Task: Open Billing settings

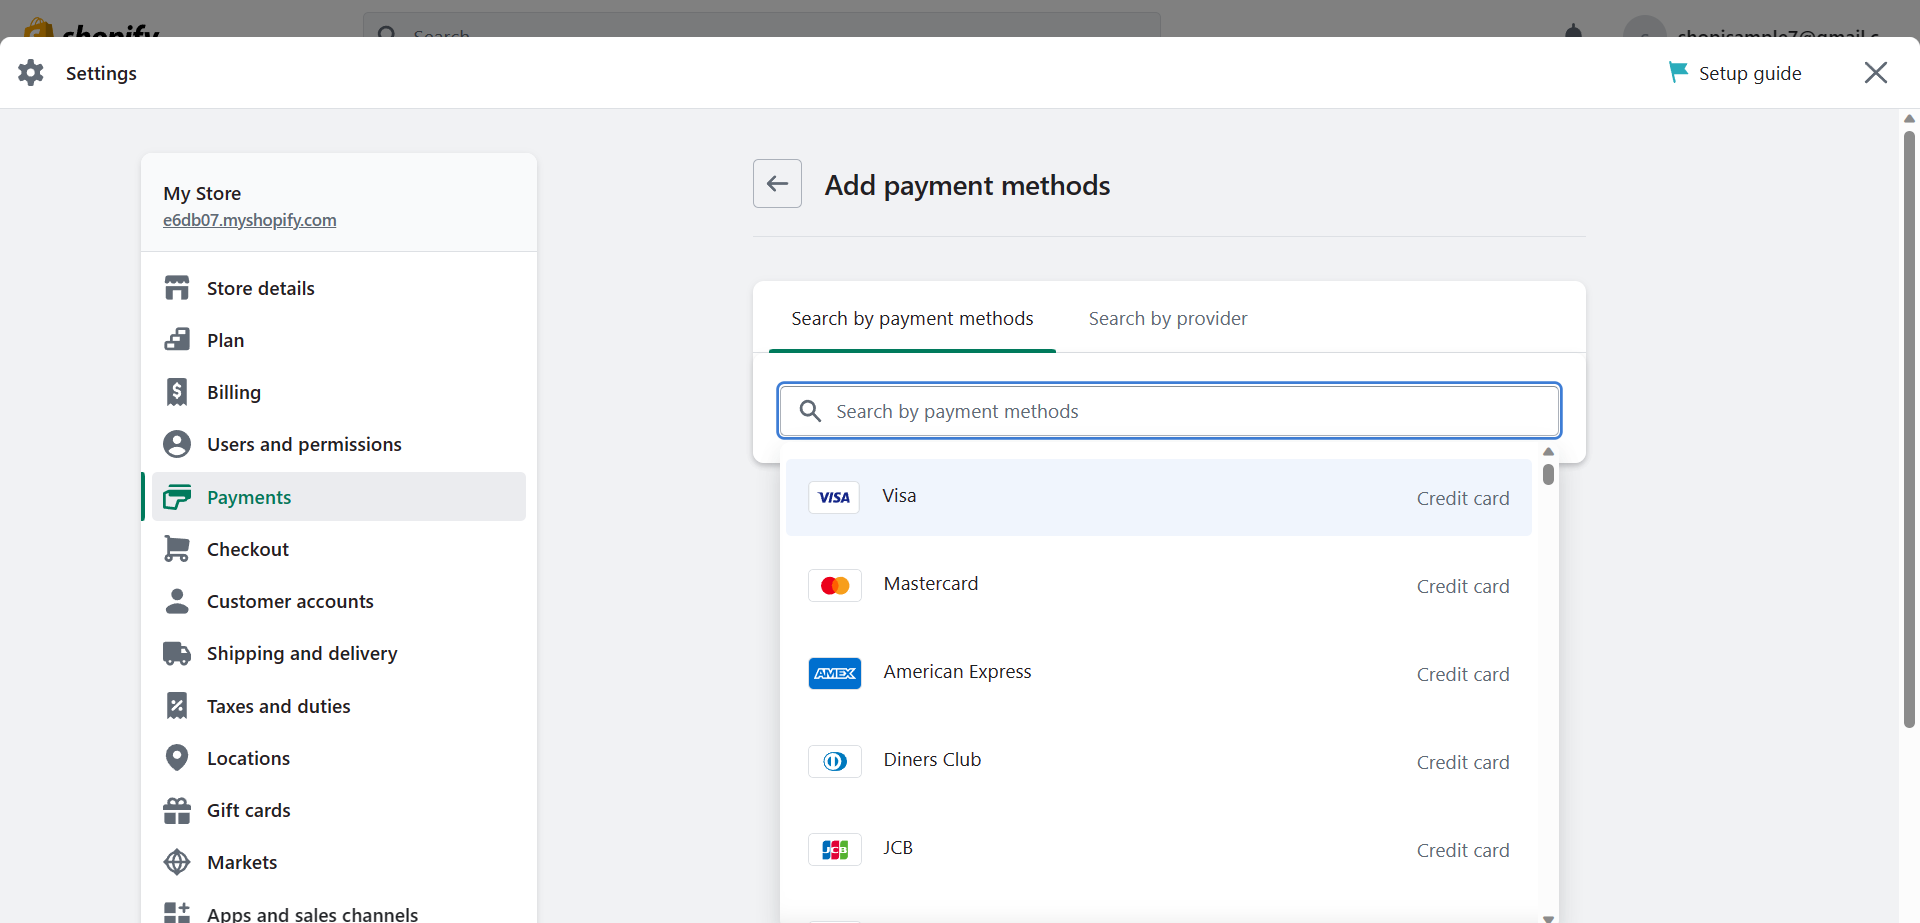Action: pos(339,392)
